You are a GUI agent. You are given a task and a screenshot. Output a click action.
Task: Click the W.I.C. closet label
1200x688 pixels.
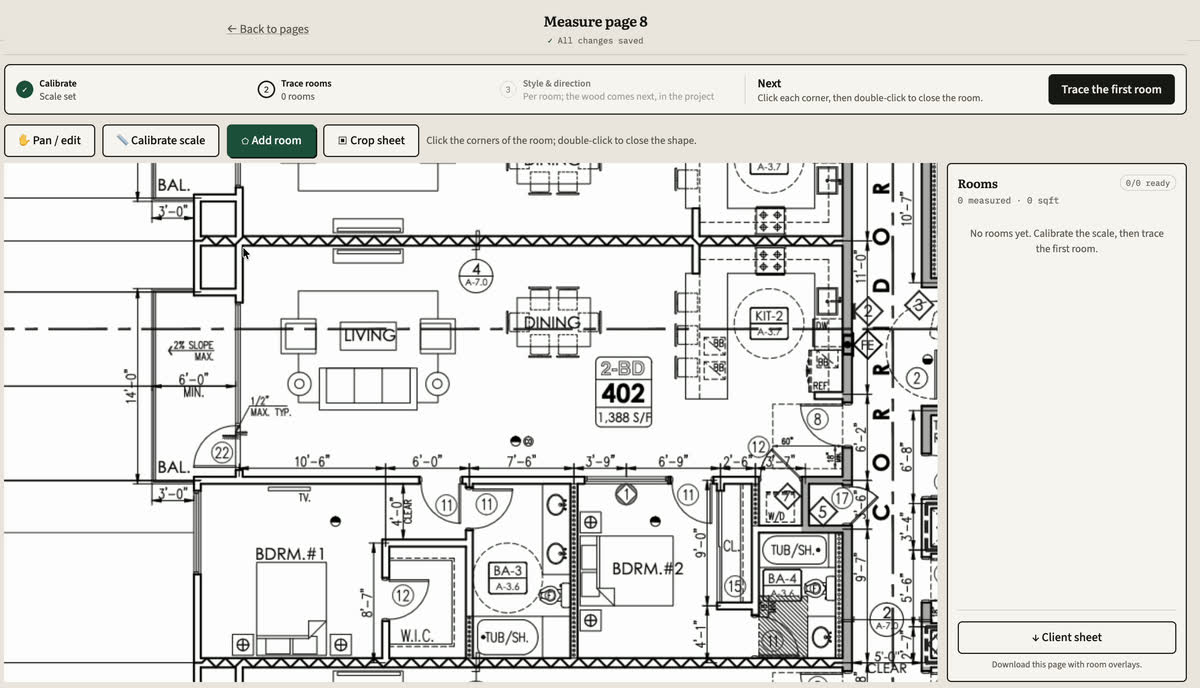click(x=416, y=636)
